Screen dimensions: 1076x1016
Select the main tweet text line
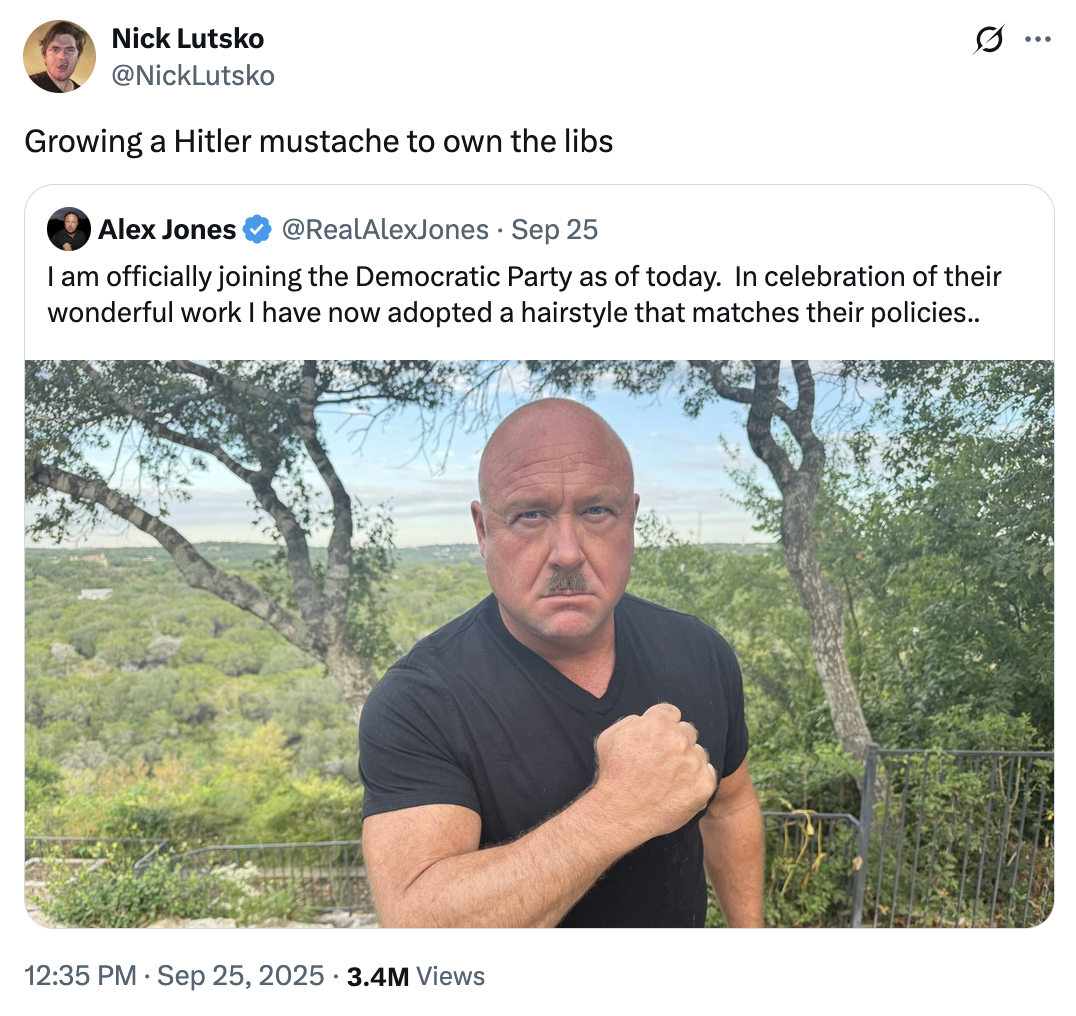coord(318,141)
